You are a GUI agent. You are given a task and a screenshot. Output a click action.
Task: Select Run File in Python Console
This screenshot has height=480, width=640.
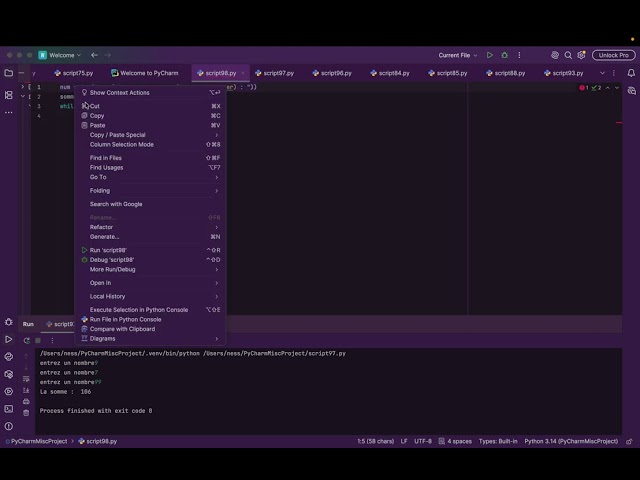click(151, 320)
